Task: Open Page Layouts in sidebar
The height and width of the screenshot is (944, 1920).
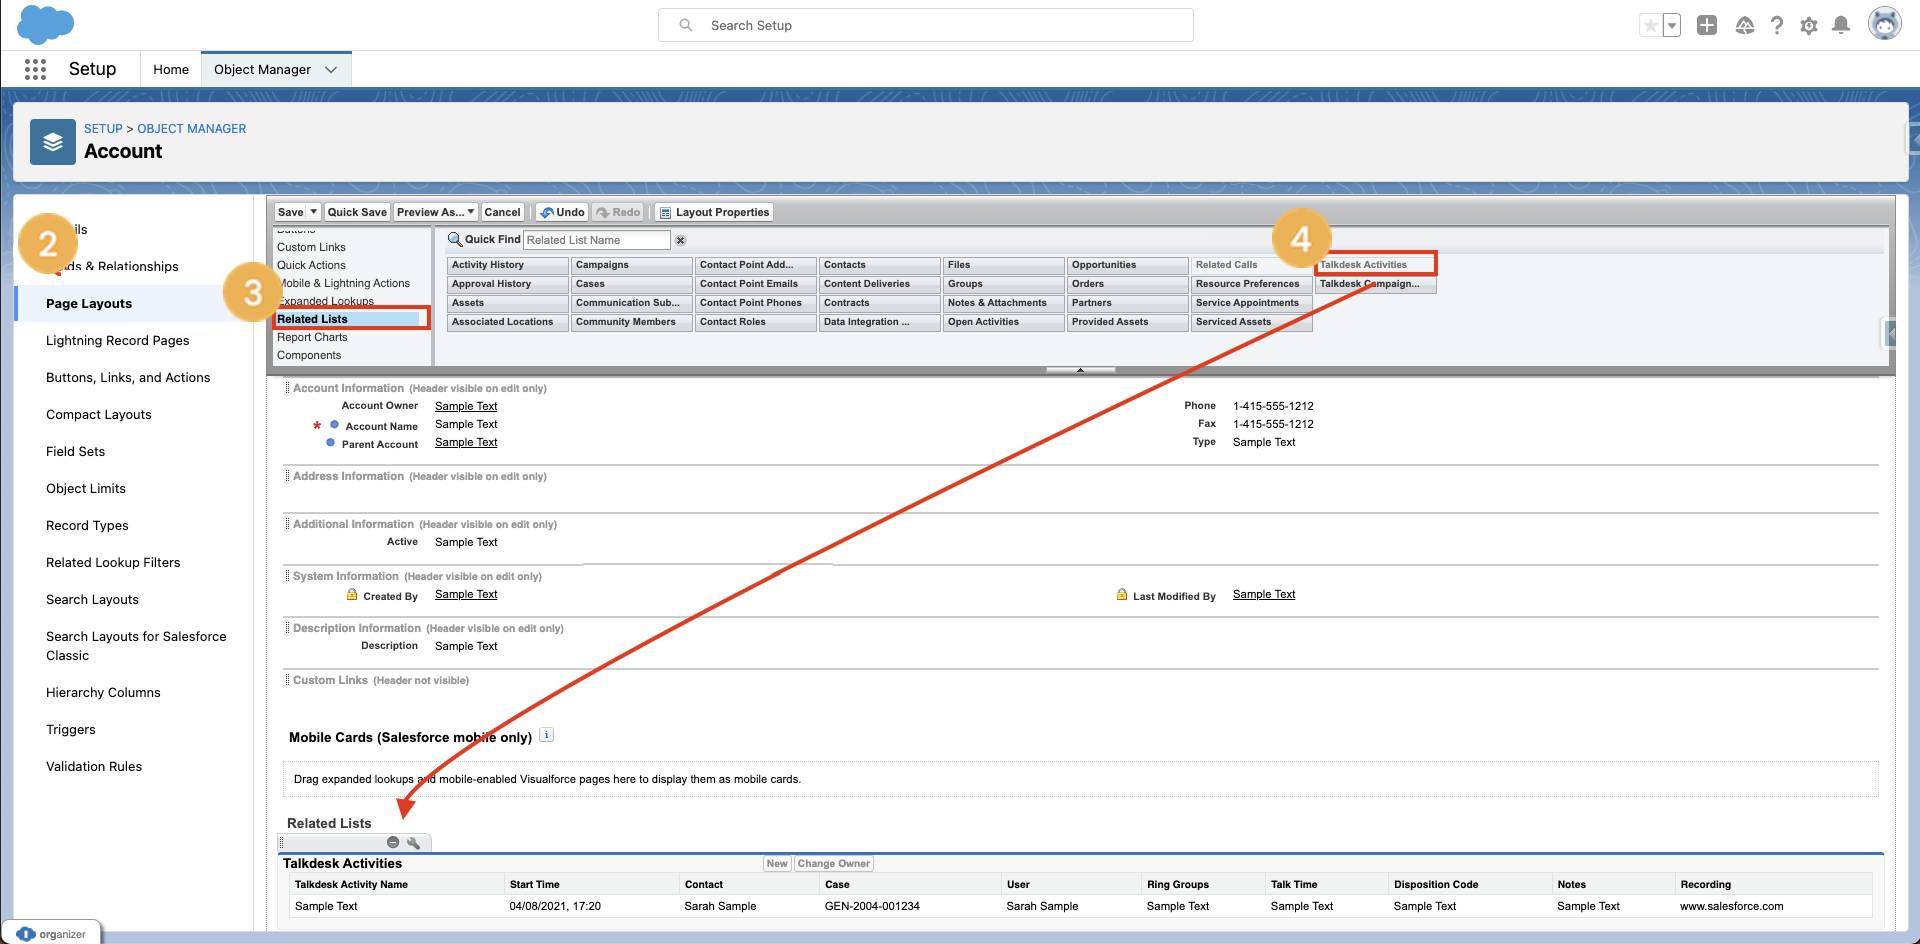Action: 89,304
